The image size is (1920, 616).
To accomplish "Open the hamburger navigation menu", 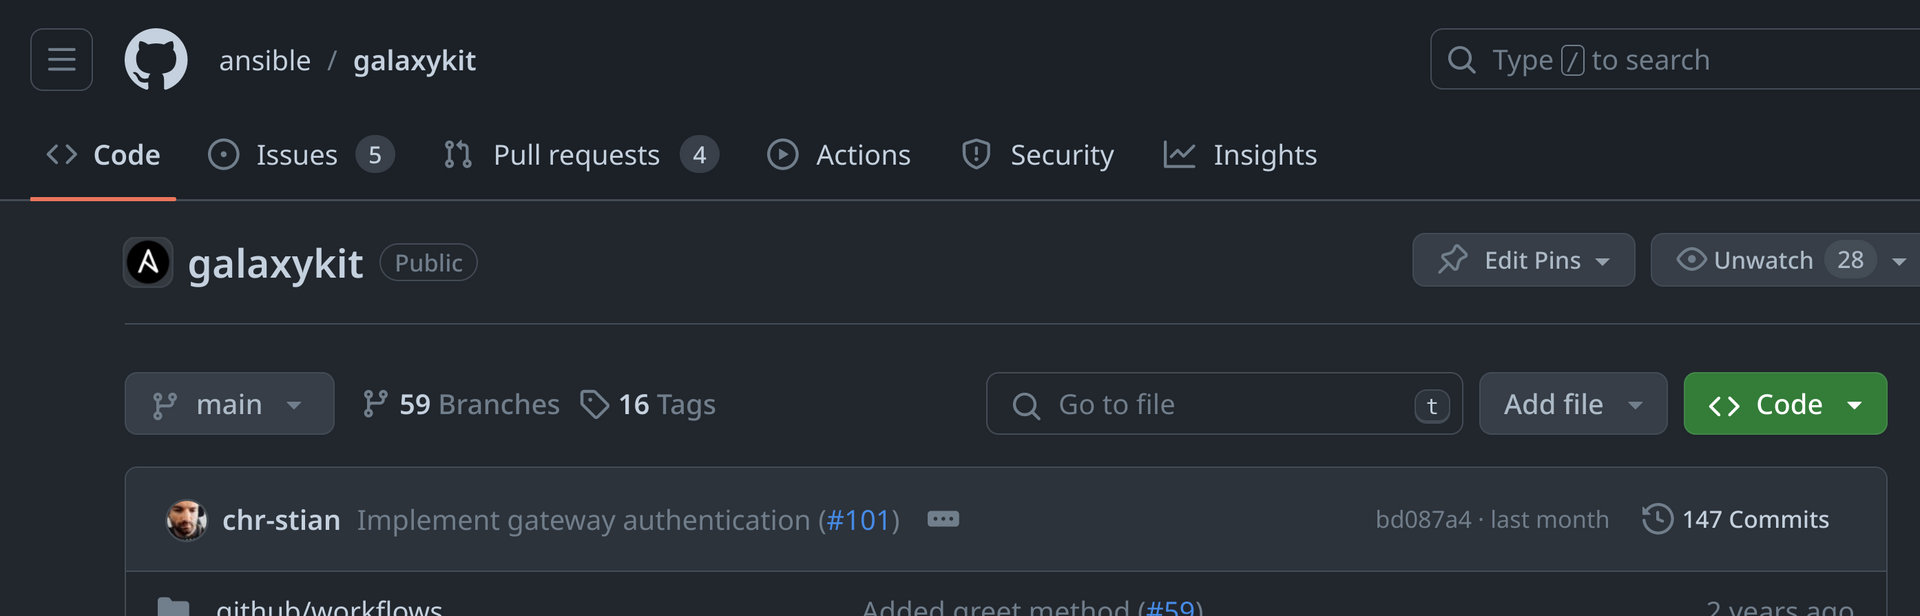I will pos(61,60).
